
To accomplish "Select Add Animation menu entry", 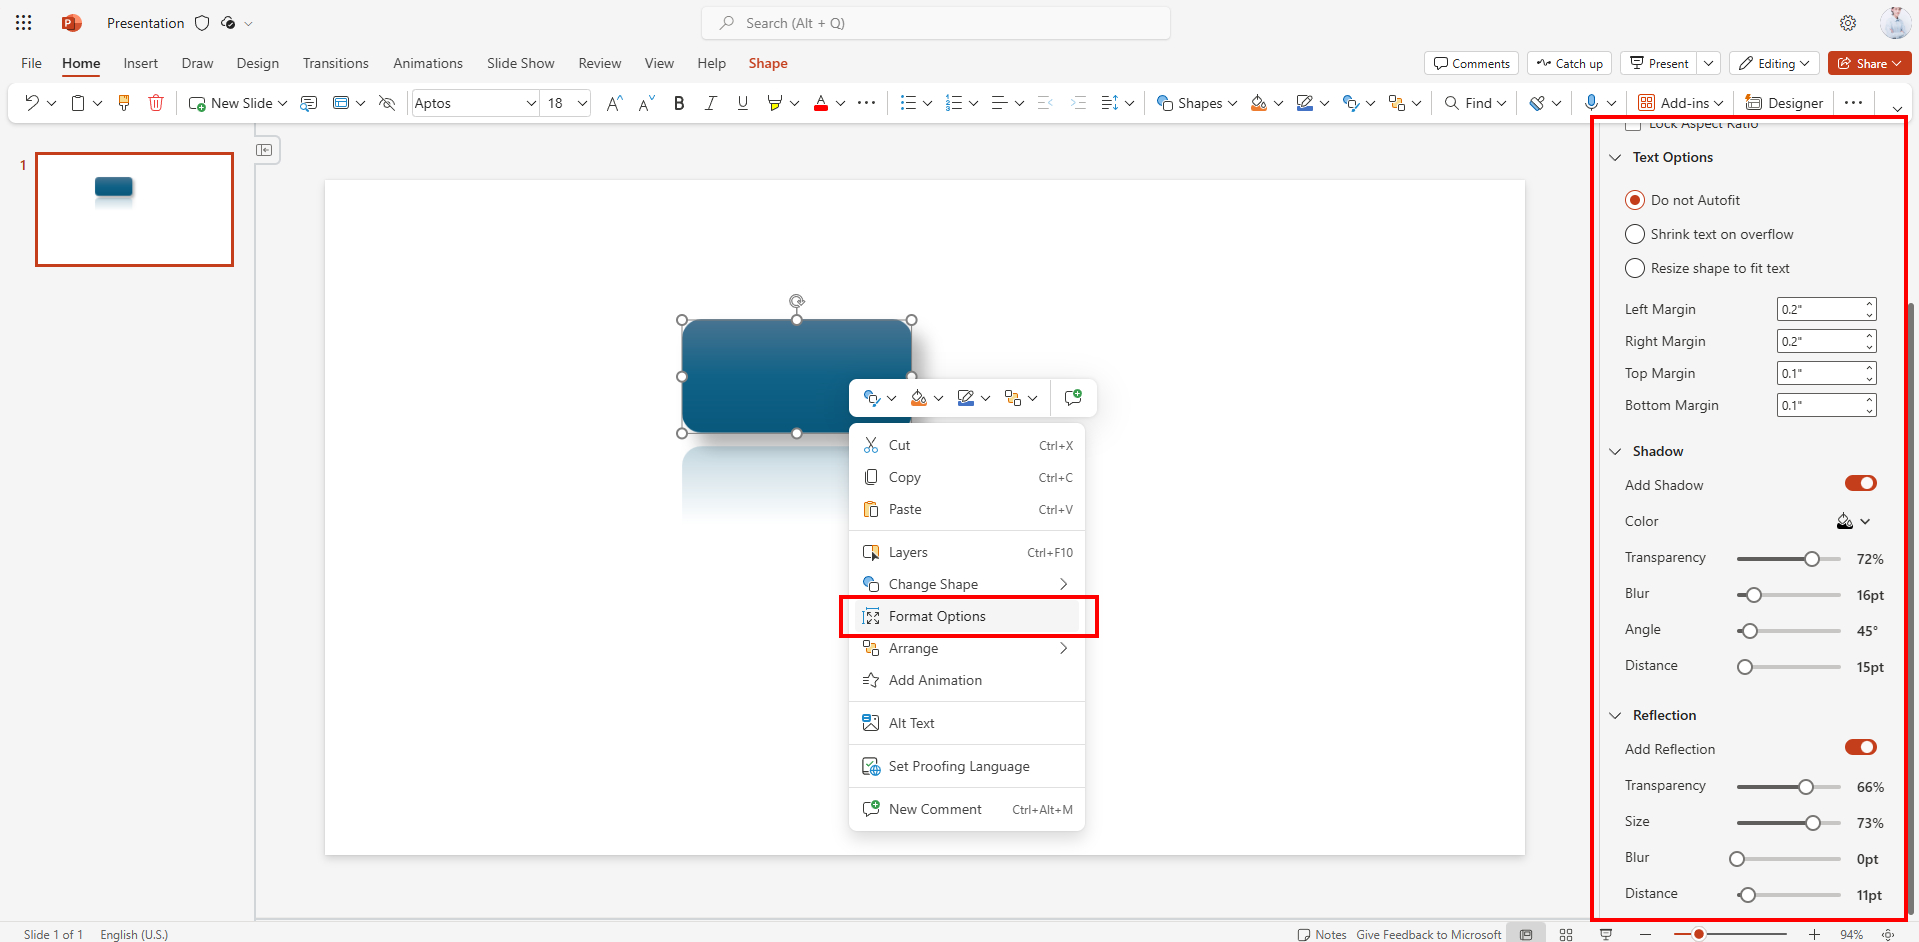I will pos(967,680).
